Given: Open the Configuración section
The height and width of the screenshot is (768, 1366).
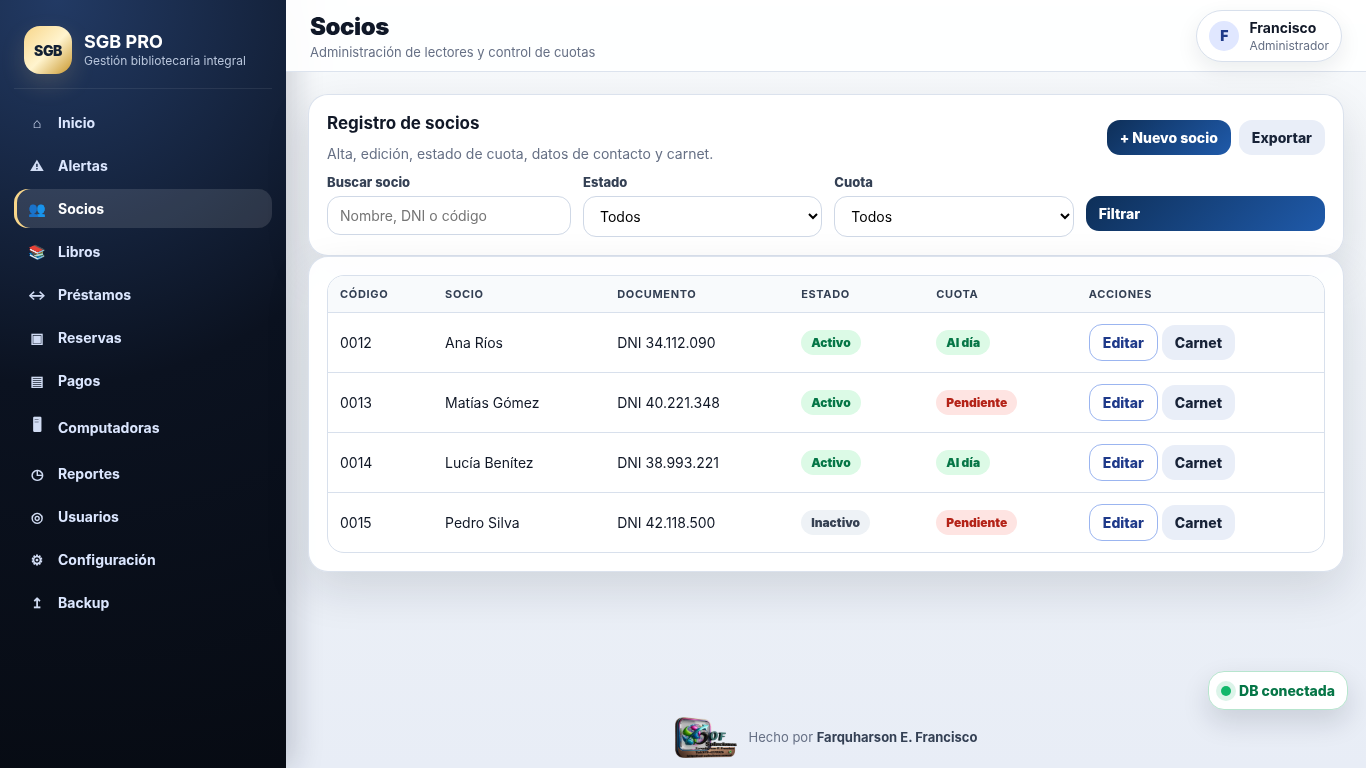Looking at the screenshot, I should click(143, 560).
